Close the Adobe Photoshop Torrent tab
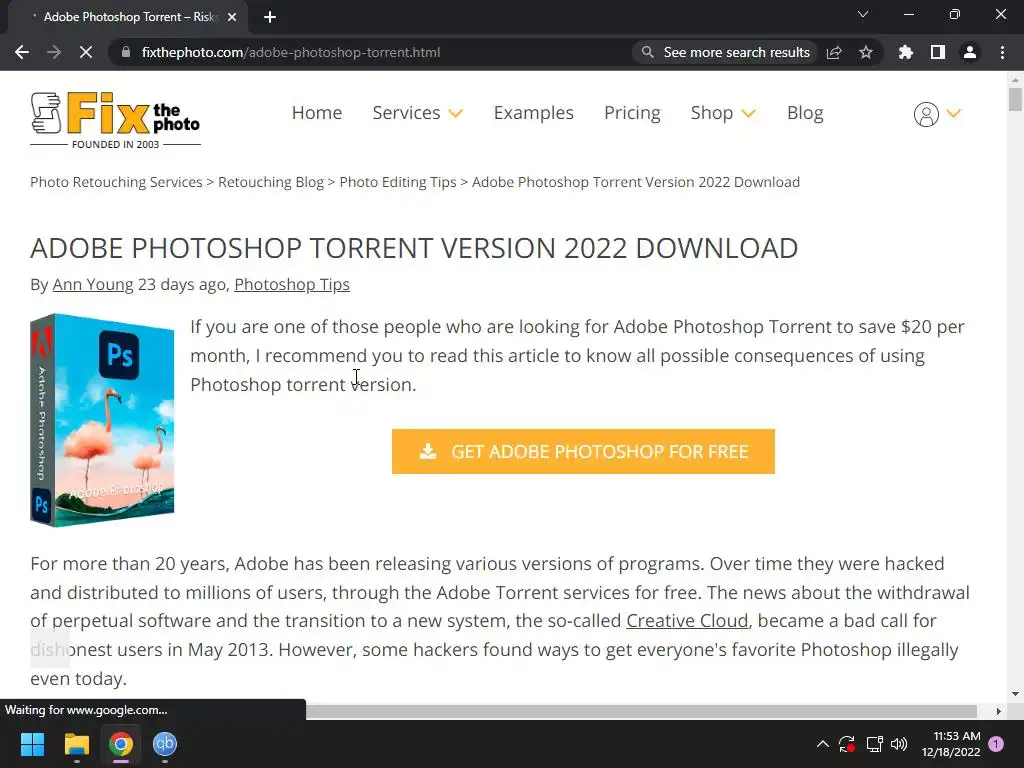The height and width of the screenshot is (768, 1024). click(x=232, y=17)
